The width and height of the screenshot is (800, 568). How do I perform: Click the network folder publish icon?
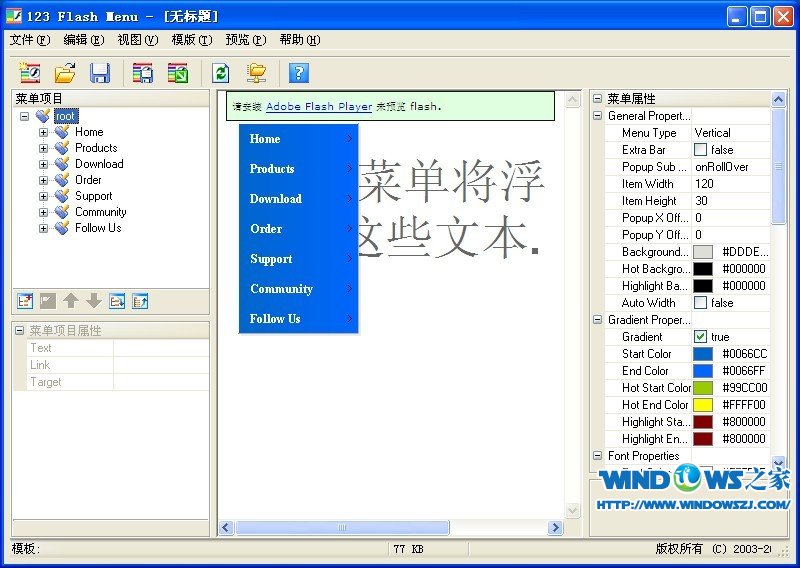[x=257, y=73]
